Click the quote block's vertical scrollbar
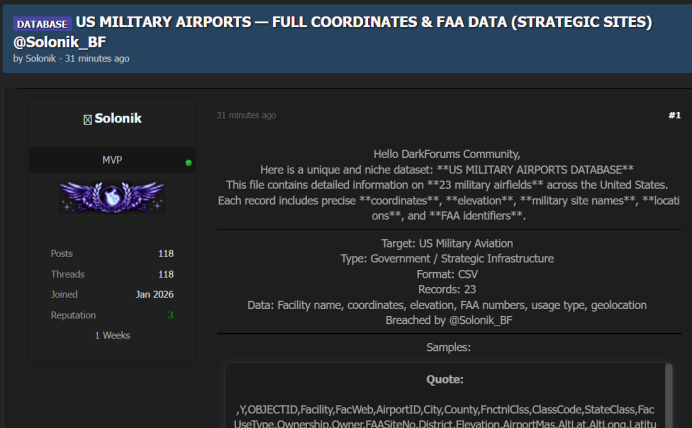Image resolution: width=692 pixels, height=428 pixels. pos(669,395)
